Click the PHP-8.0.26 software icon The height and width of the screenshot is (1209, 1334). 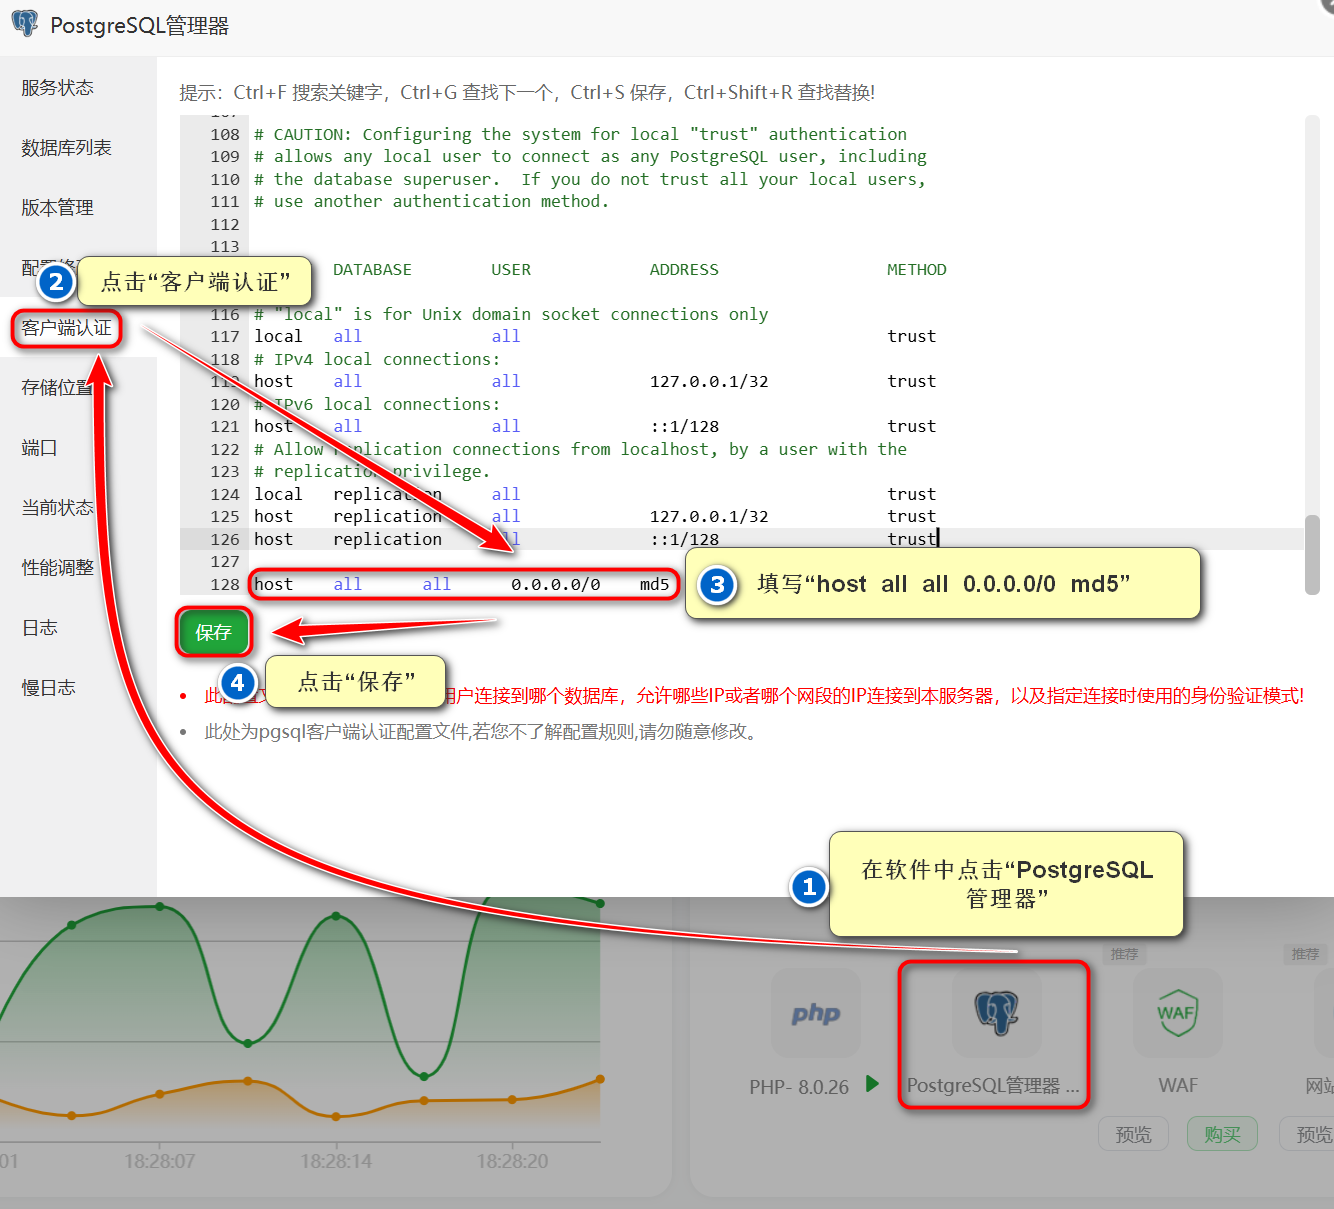click(816, 1012)
